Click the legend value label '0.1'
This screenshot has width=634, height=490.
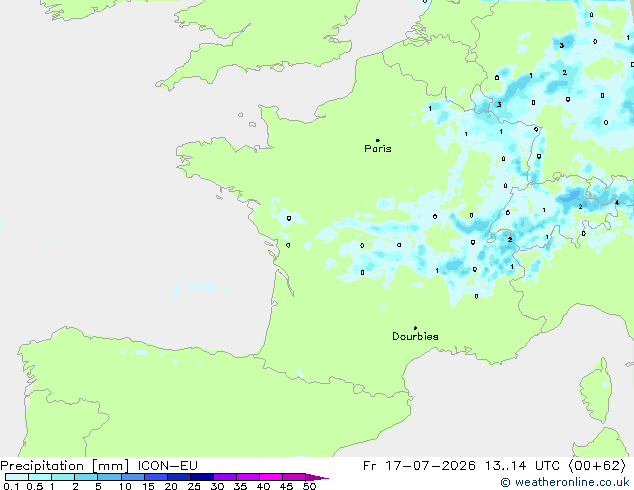click(12, 486)
